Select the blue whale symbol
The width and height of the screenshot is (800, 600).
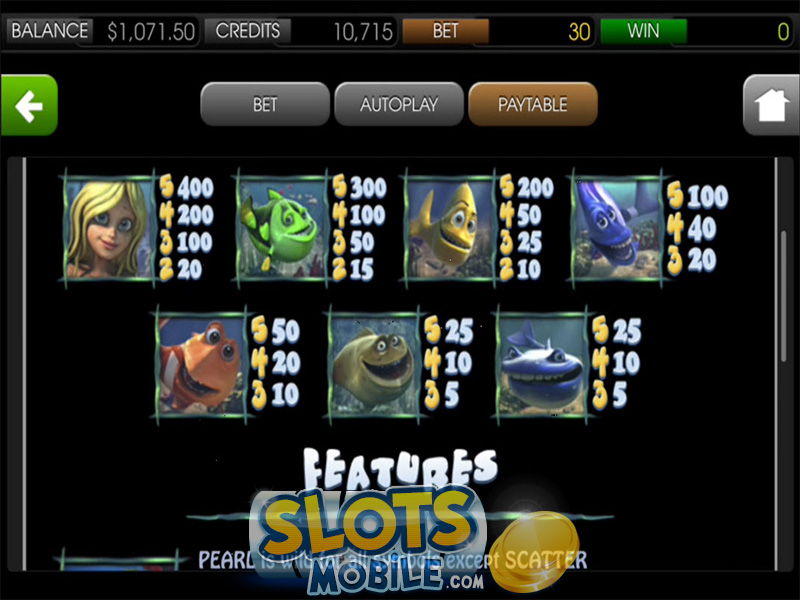[x=542, y=365]
